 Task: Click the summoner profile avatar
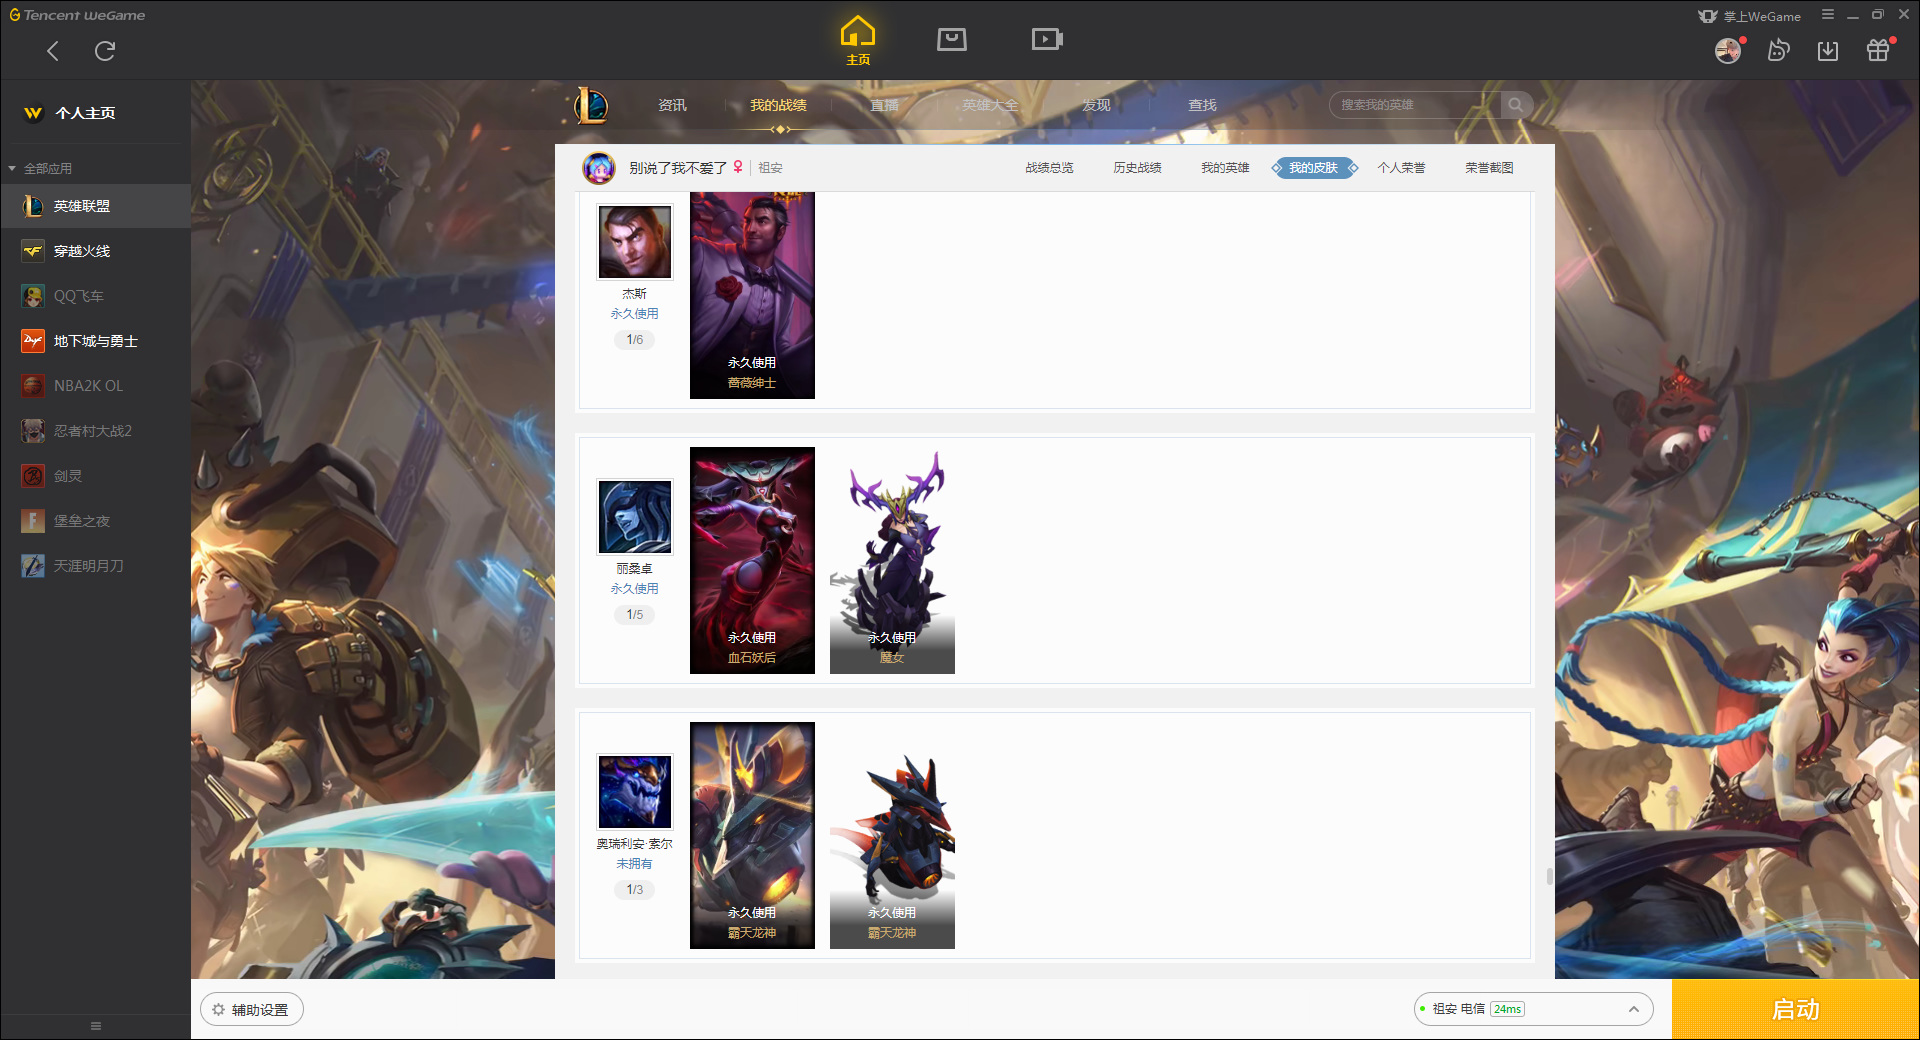pos(599,168)
